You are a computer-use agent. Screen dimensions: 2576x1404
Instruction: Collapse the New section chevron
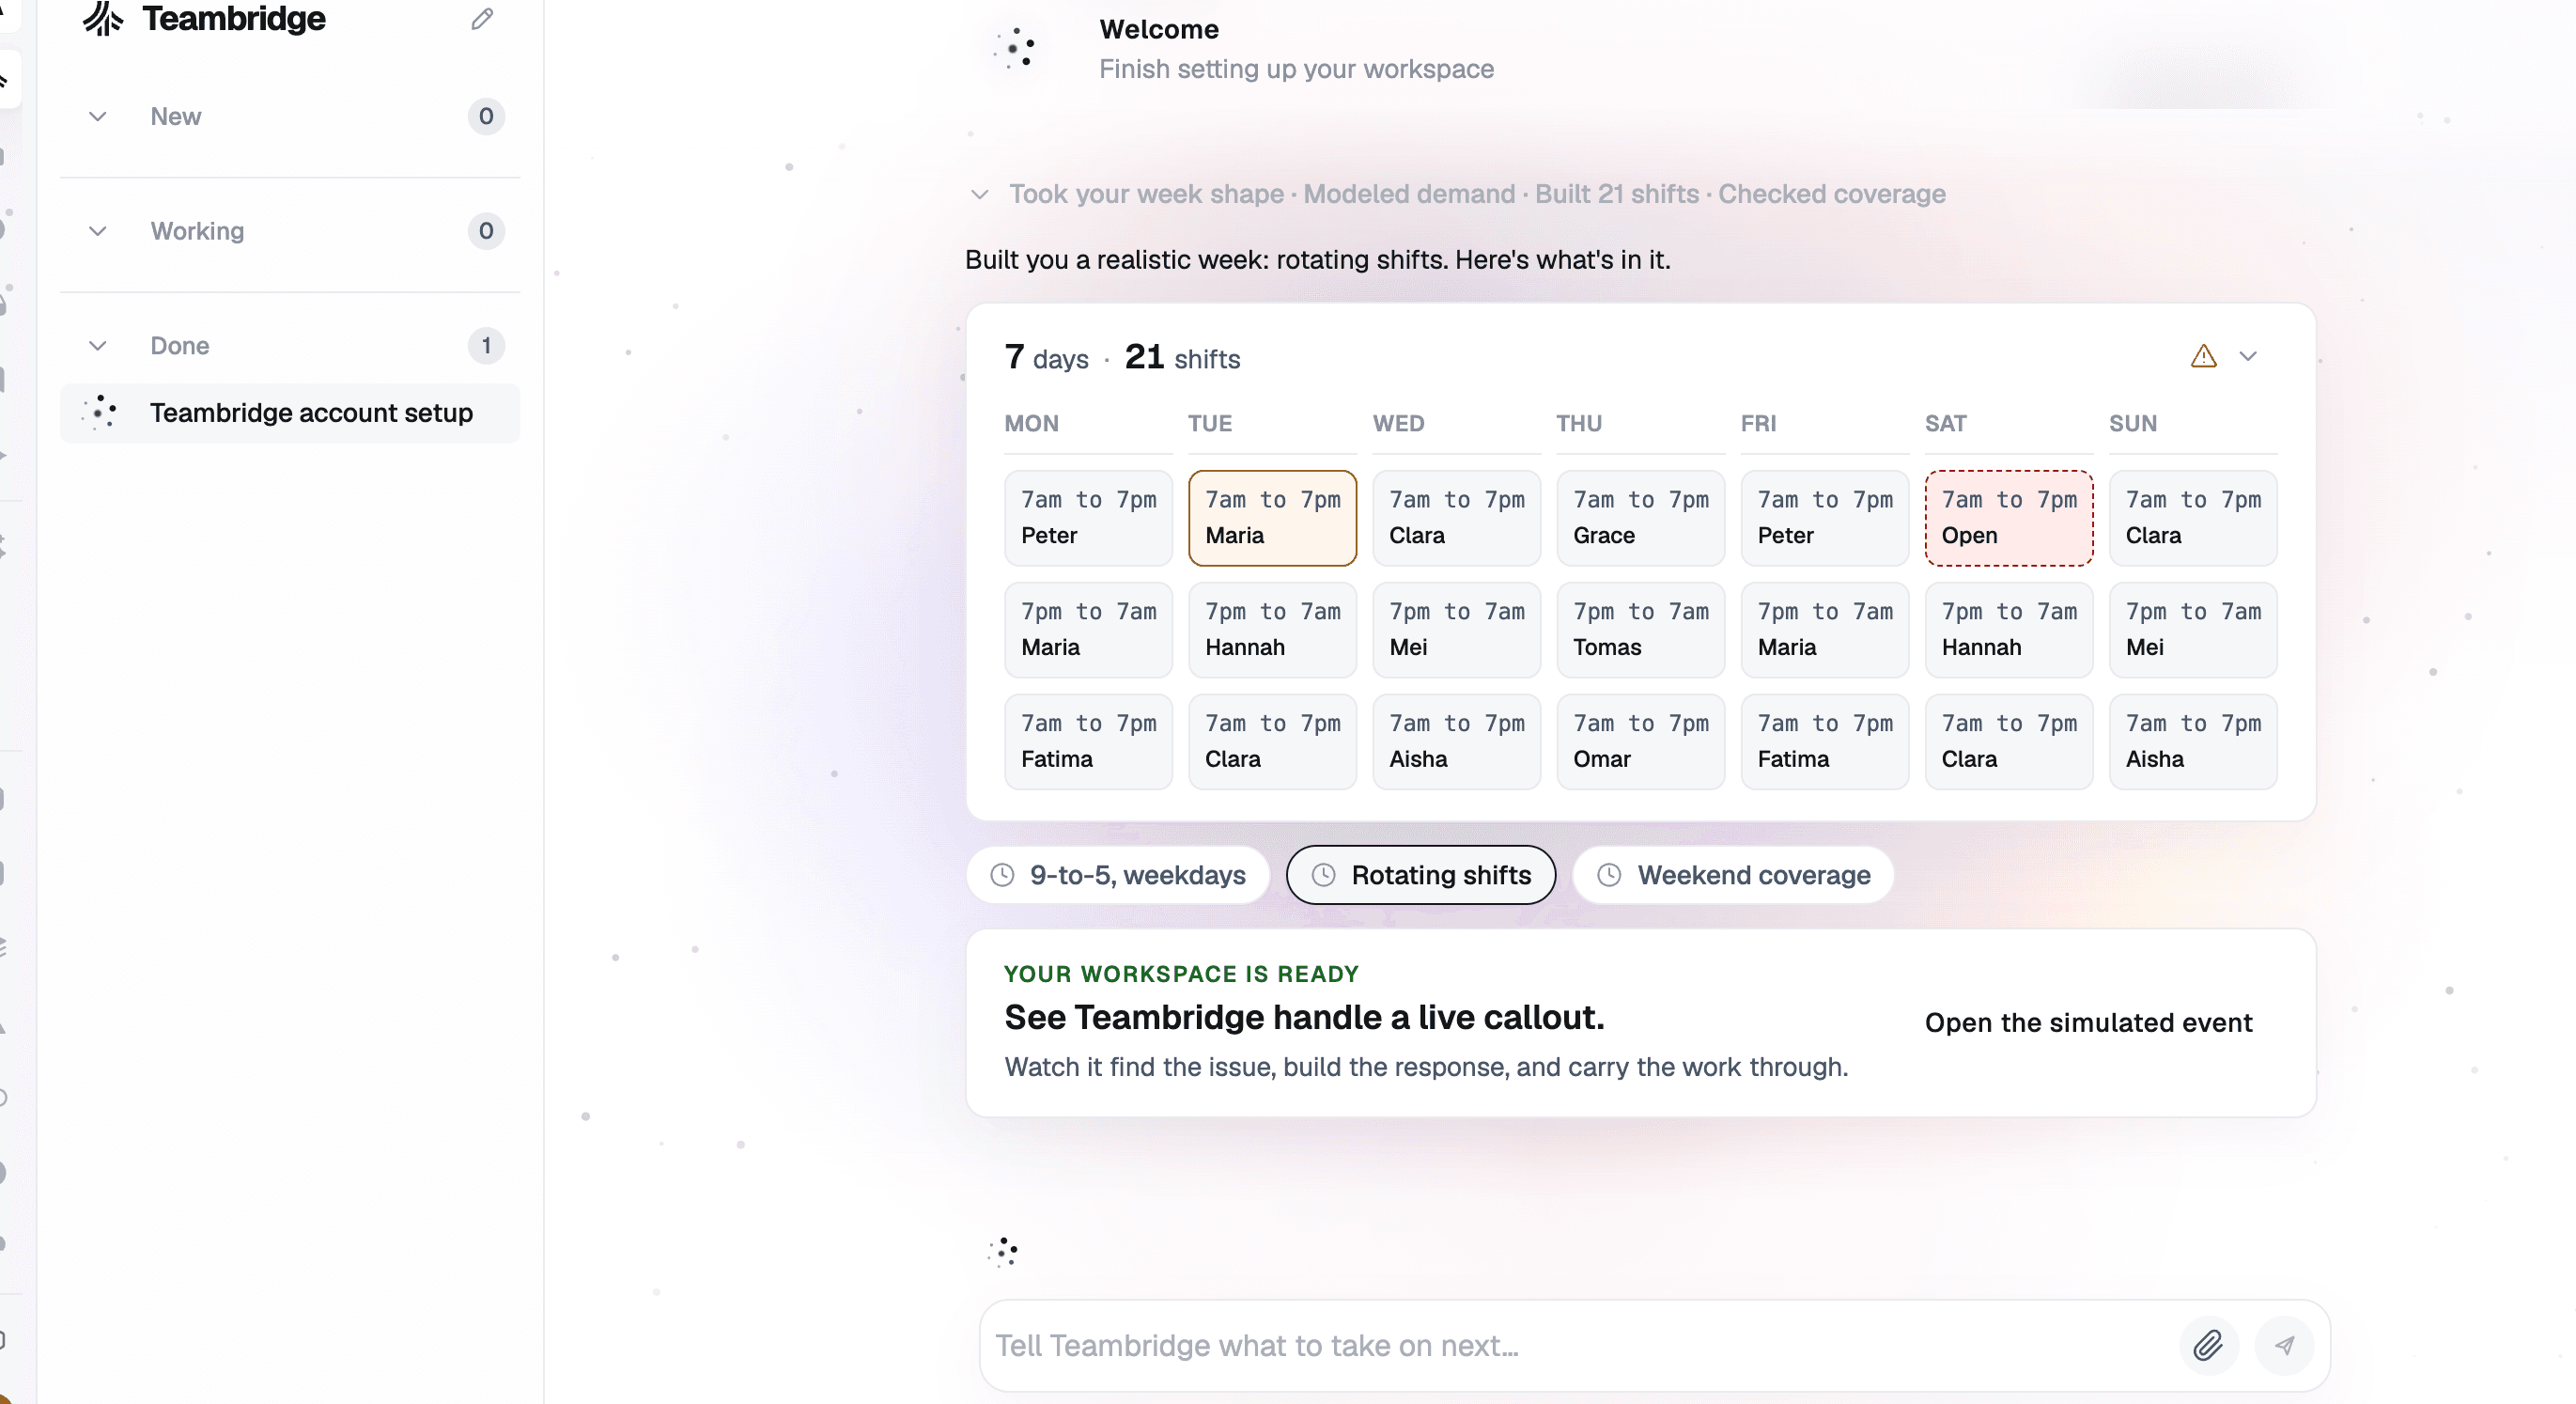click(x=98, y=117)
